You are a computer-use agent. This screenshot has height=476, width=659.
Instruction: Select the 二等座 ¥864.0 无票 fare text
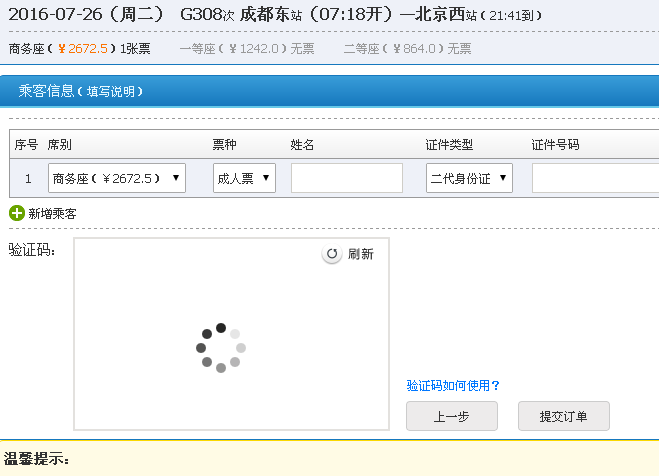407,49
